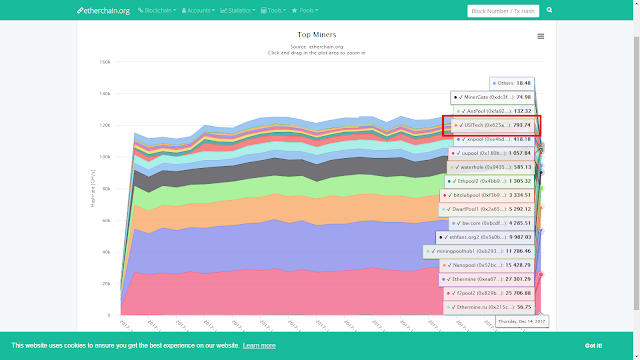Click the waterhole 585.13 tooltip label
This screenshot has height=360, width=640.
(x=490, y=167)
